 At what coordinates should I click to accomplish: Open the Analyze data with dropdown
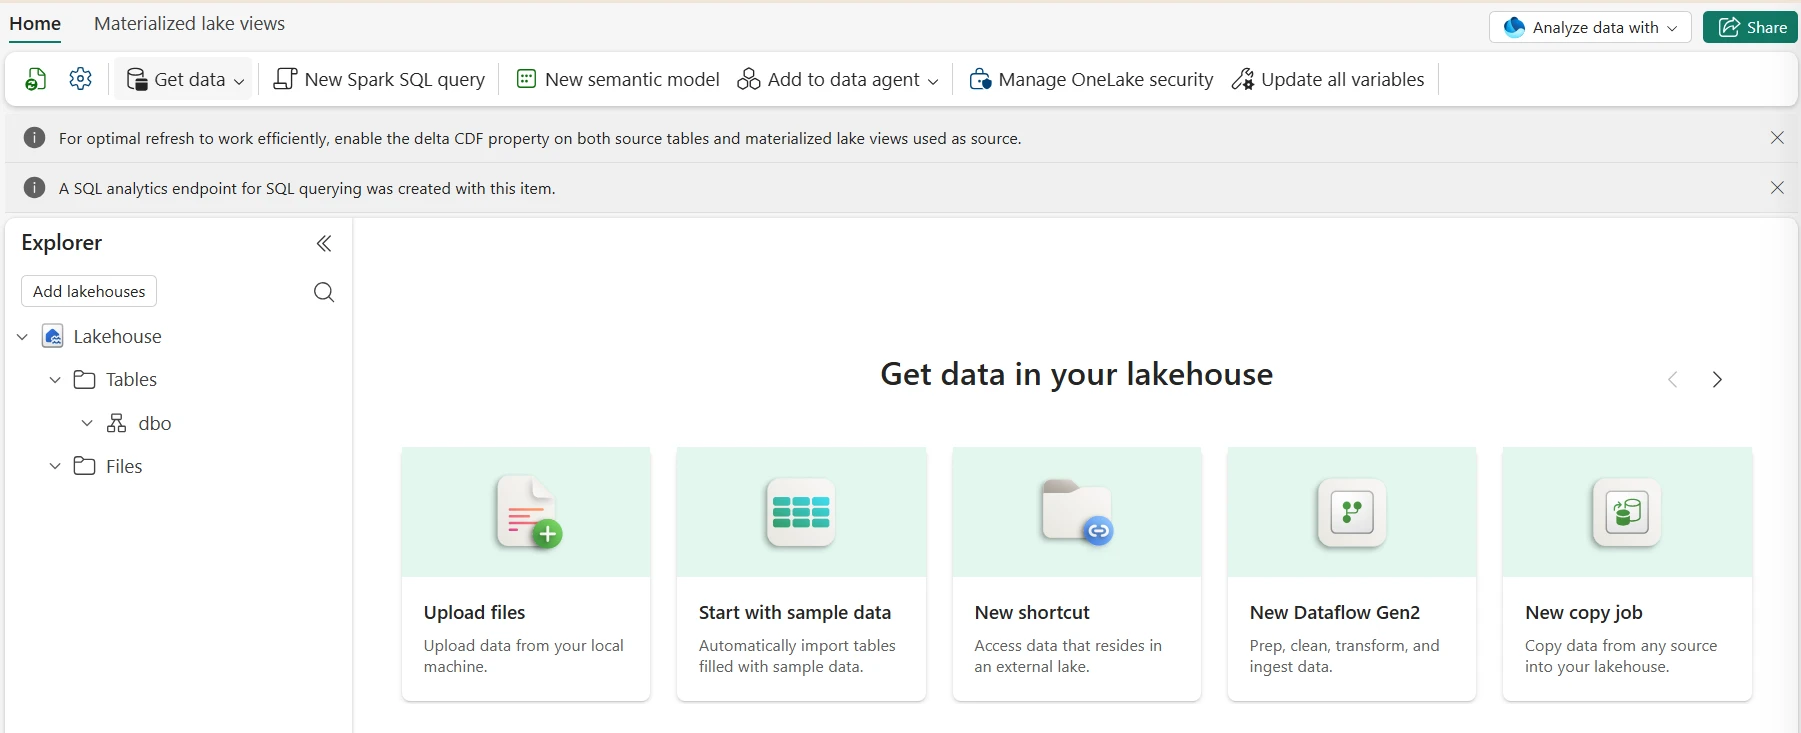pos(1590,27)
